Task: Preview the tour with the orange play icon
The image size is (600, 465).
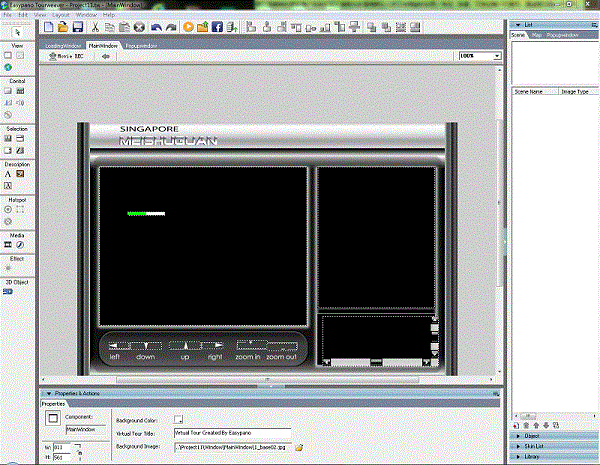Action: point(188,27)
